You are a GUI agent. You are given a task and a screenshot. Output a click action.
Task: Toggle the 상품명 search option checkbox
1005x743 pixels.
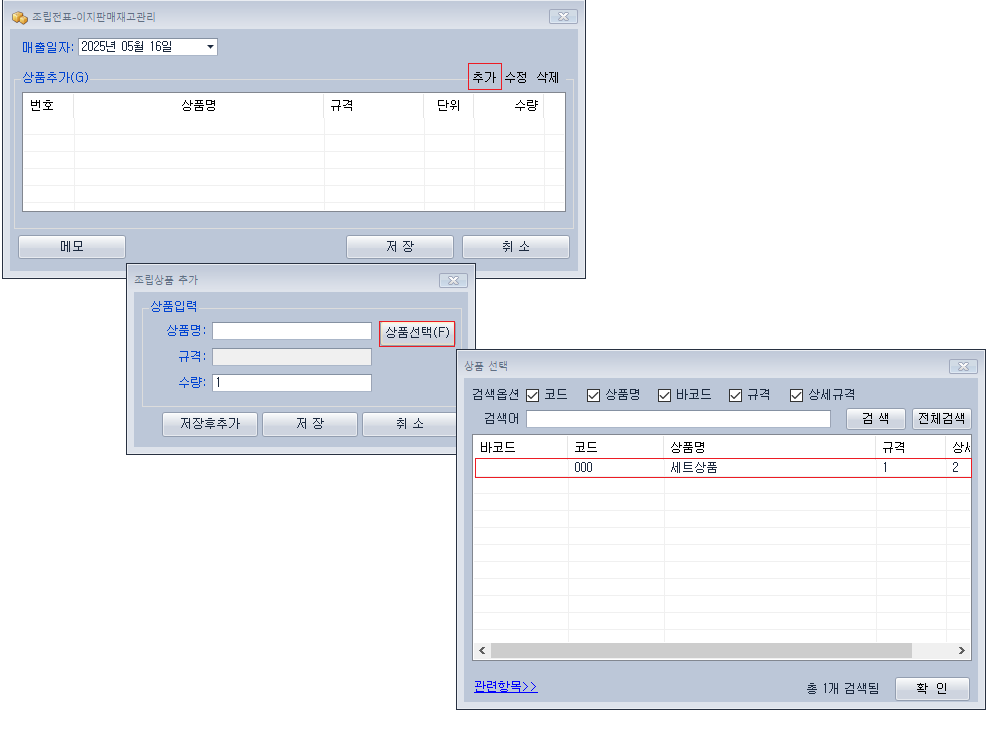pos(594,396)
